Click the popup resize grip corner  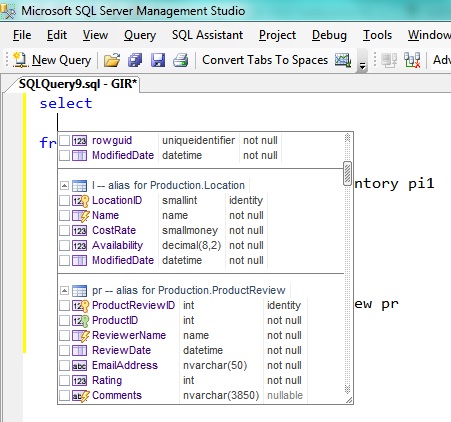pyautogui.click(x=349, y=400)
